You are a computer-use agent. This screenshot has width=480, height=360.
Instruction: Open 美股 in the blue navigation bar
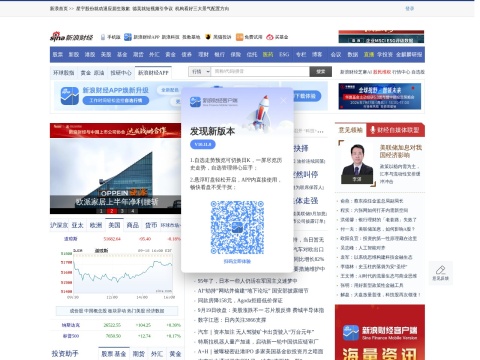click(x=106, y=55)
